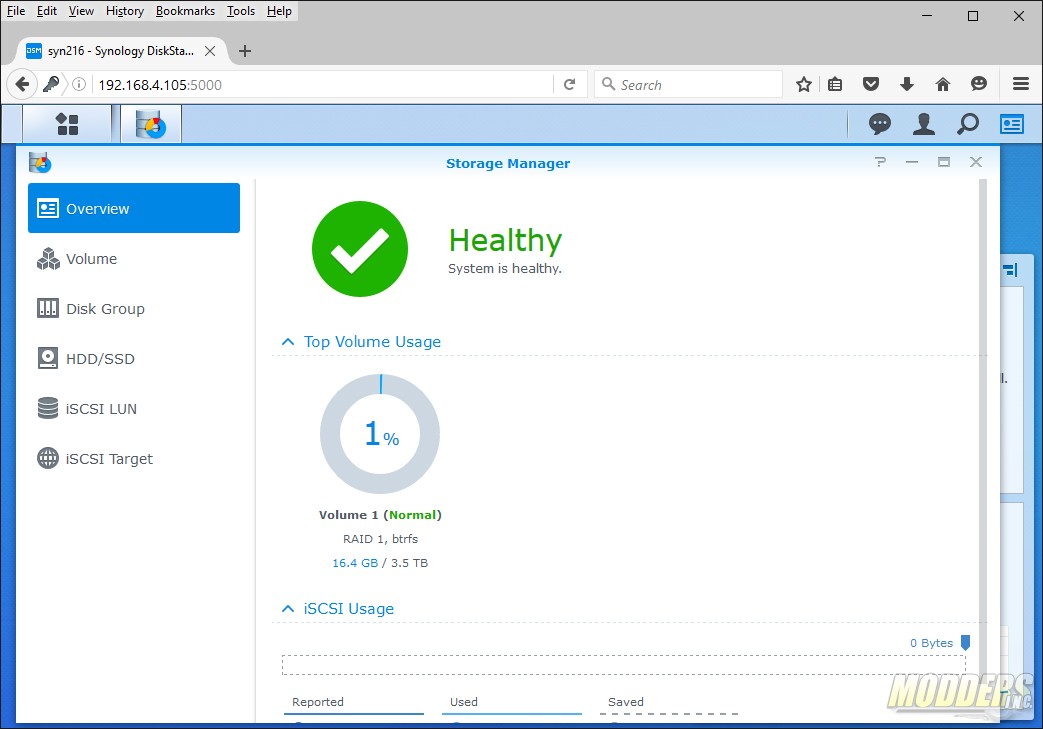
Task: Click the System is healthy text
Action: [505, 268]
